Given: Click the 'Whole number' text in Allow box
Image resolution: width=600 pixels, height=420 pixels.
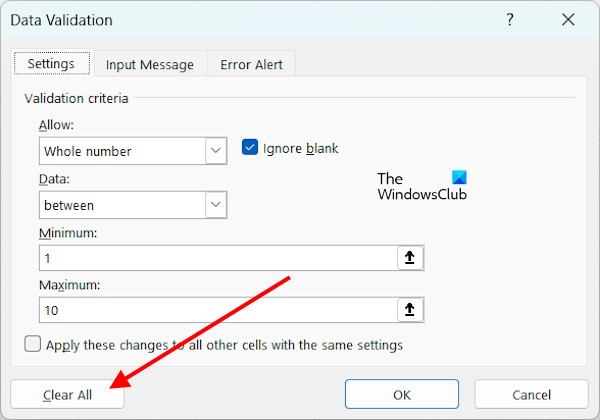Looking at the screenshot, I should [x=88, y=152].
